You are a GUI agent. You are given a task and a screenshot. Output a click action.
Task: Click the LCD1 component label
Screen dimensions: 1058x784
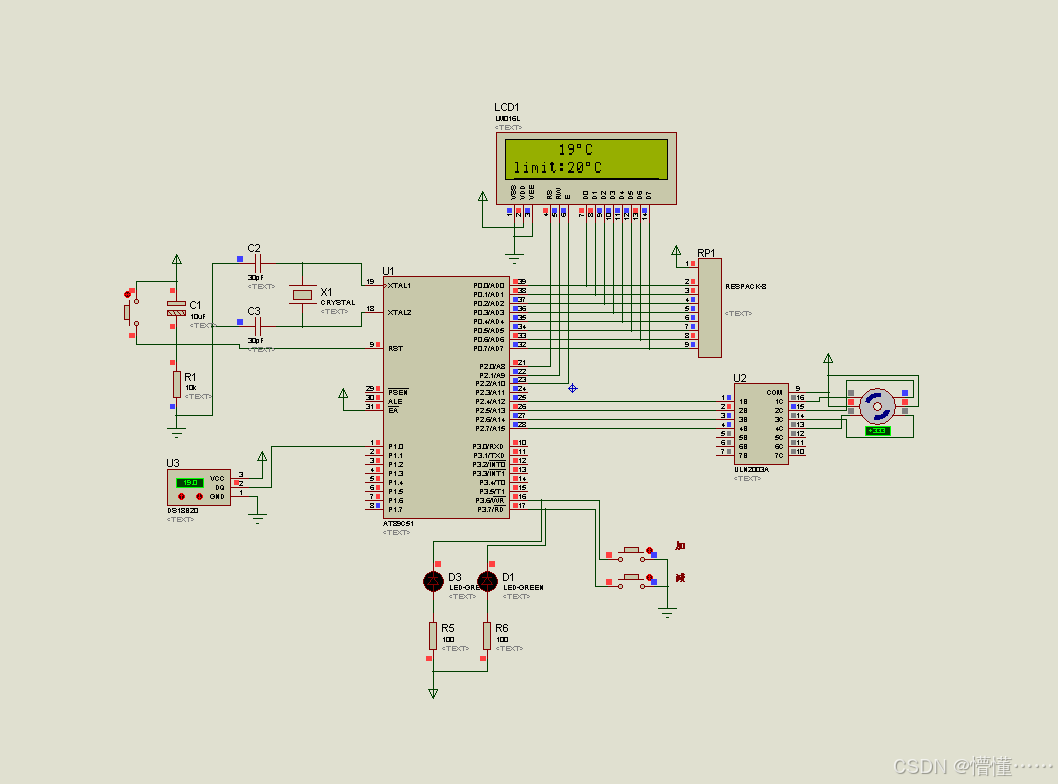507,107
